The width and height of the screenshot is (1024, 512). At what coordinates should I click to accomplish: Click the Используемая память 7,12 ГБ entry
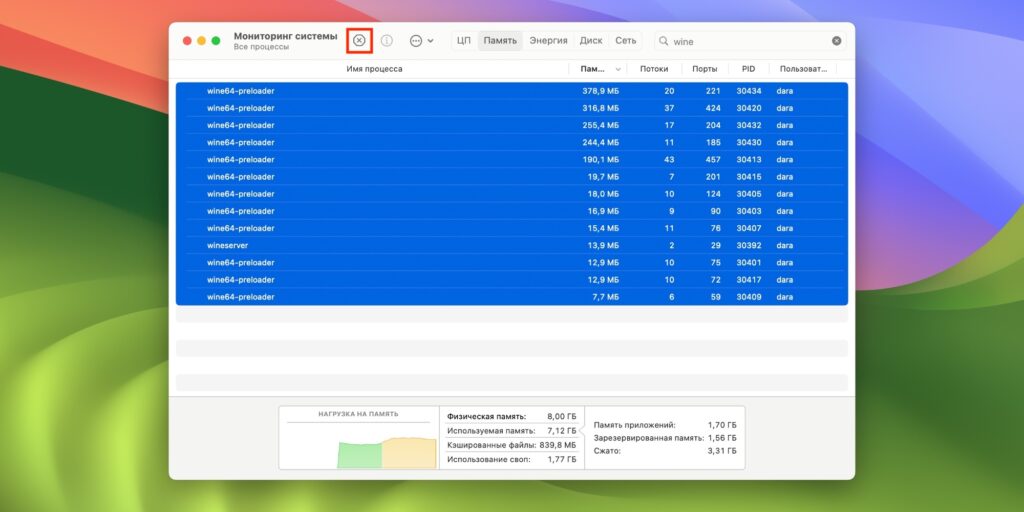511,431
